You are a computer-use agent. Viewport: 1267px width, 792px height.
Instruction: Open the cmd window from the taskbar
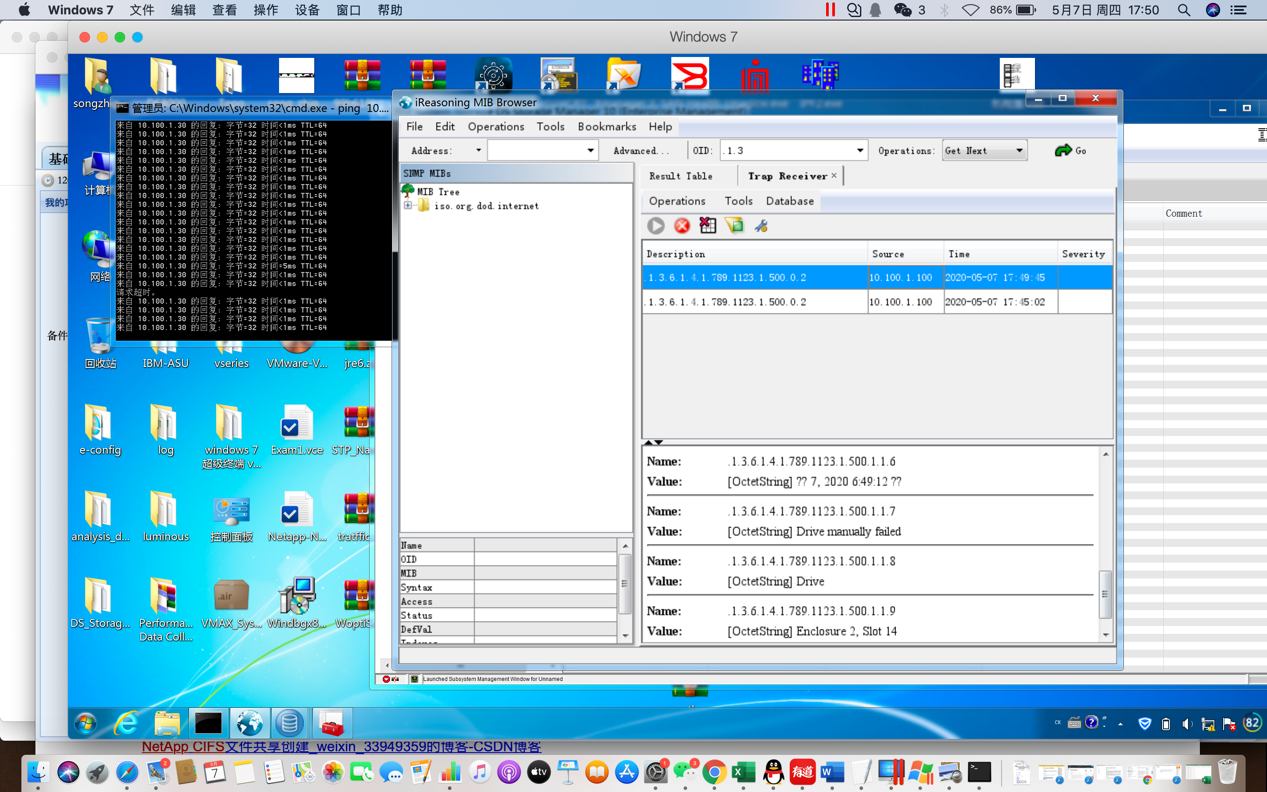pyautogui.click(x=208, y=722)
